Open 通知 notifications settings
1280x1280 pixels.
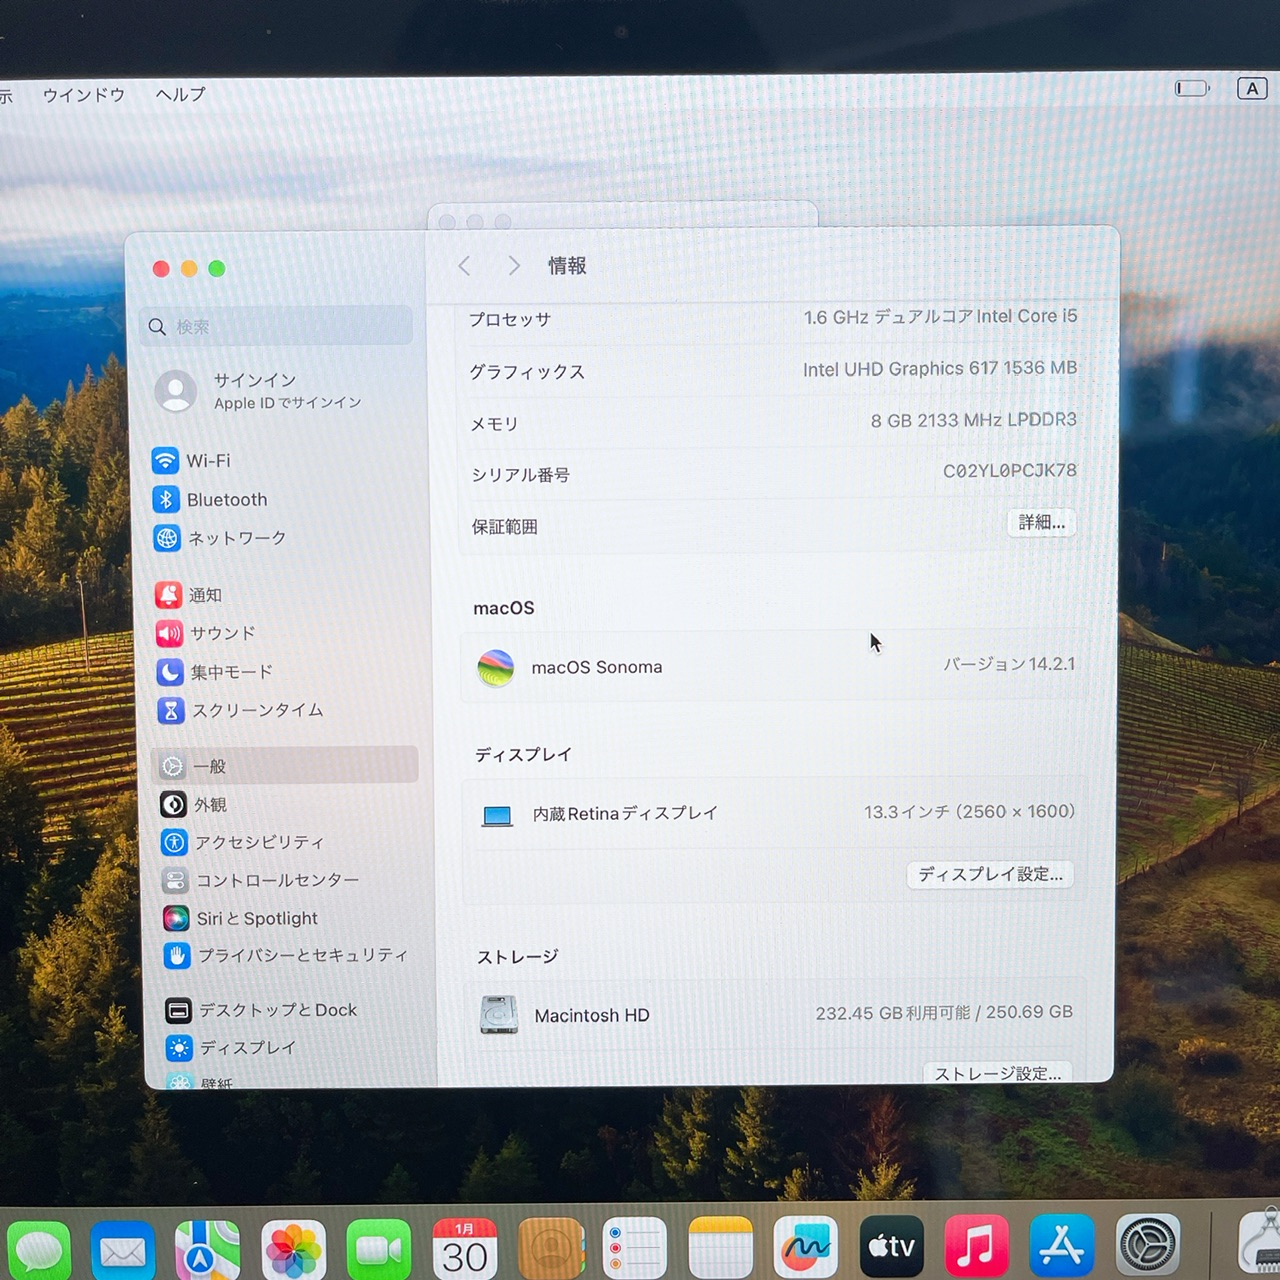coord(189,595)
